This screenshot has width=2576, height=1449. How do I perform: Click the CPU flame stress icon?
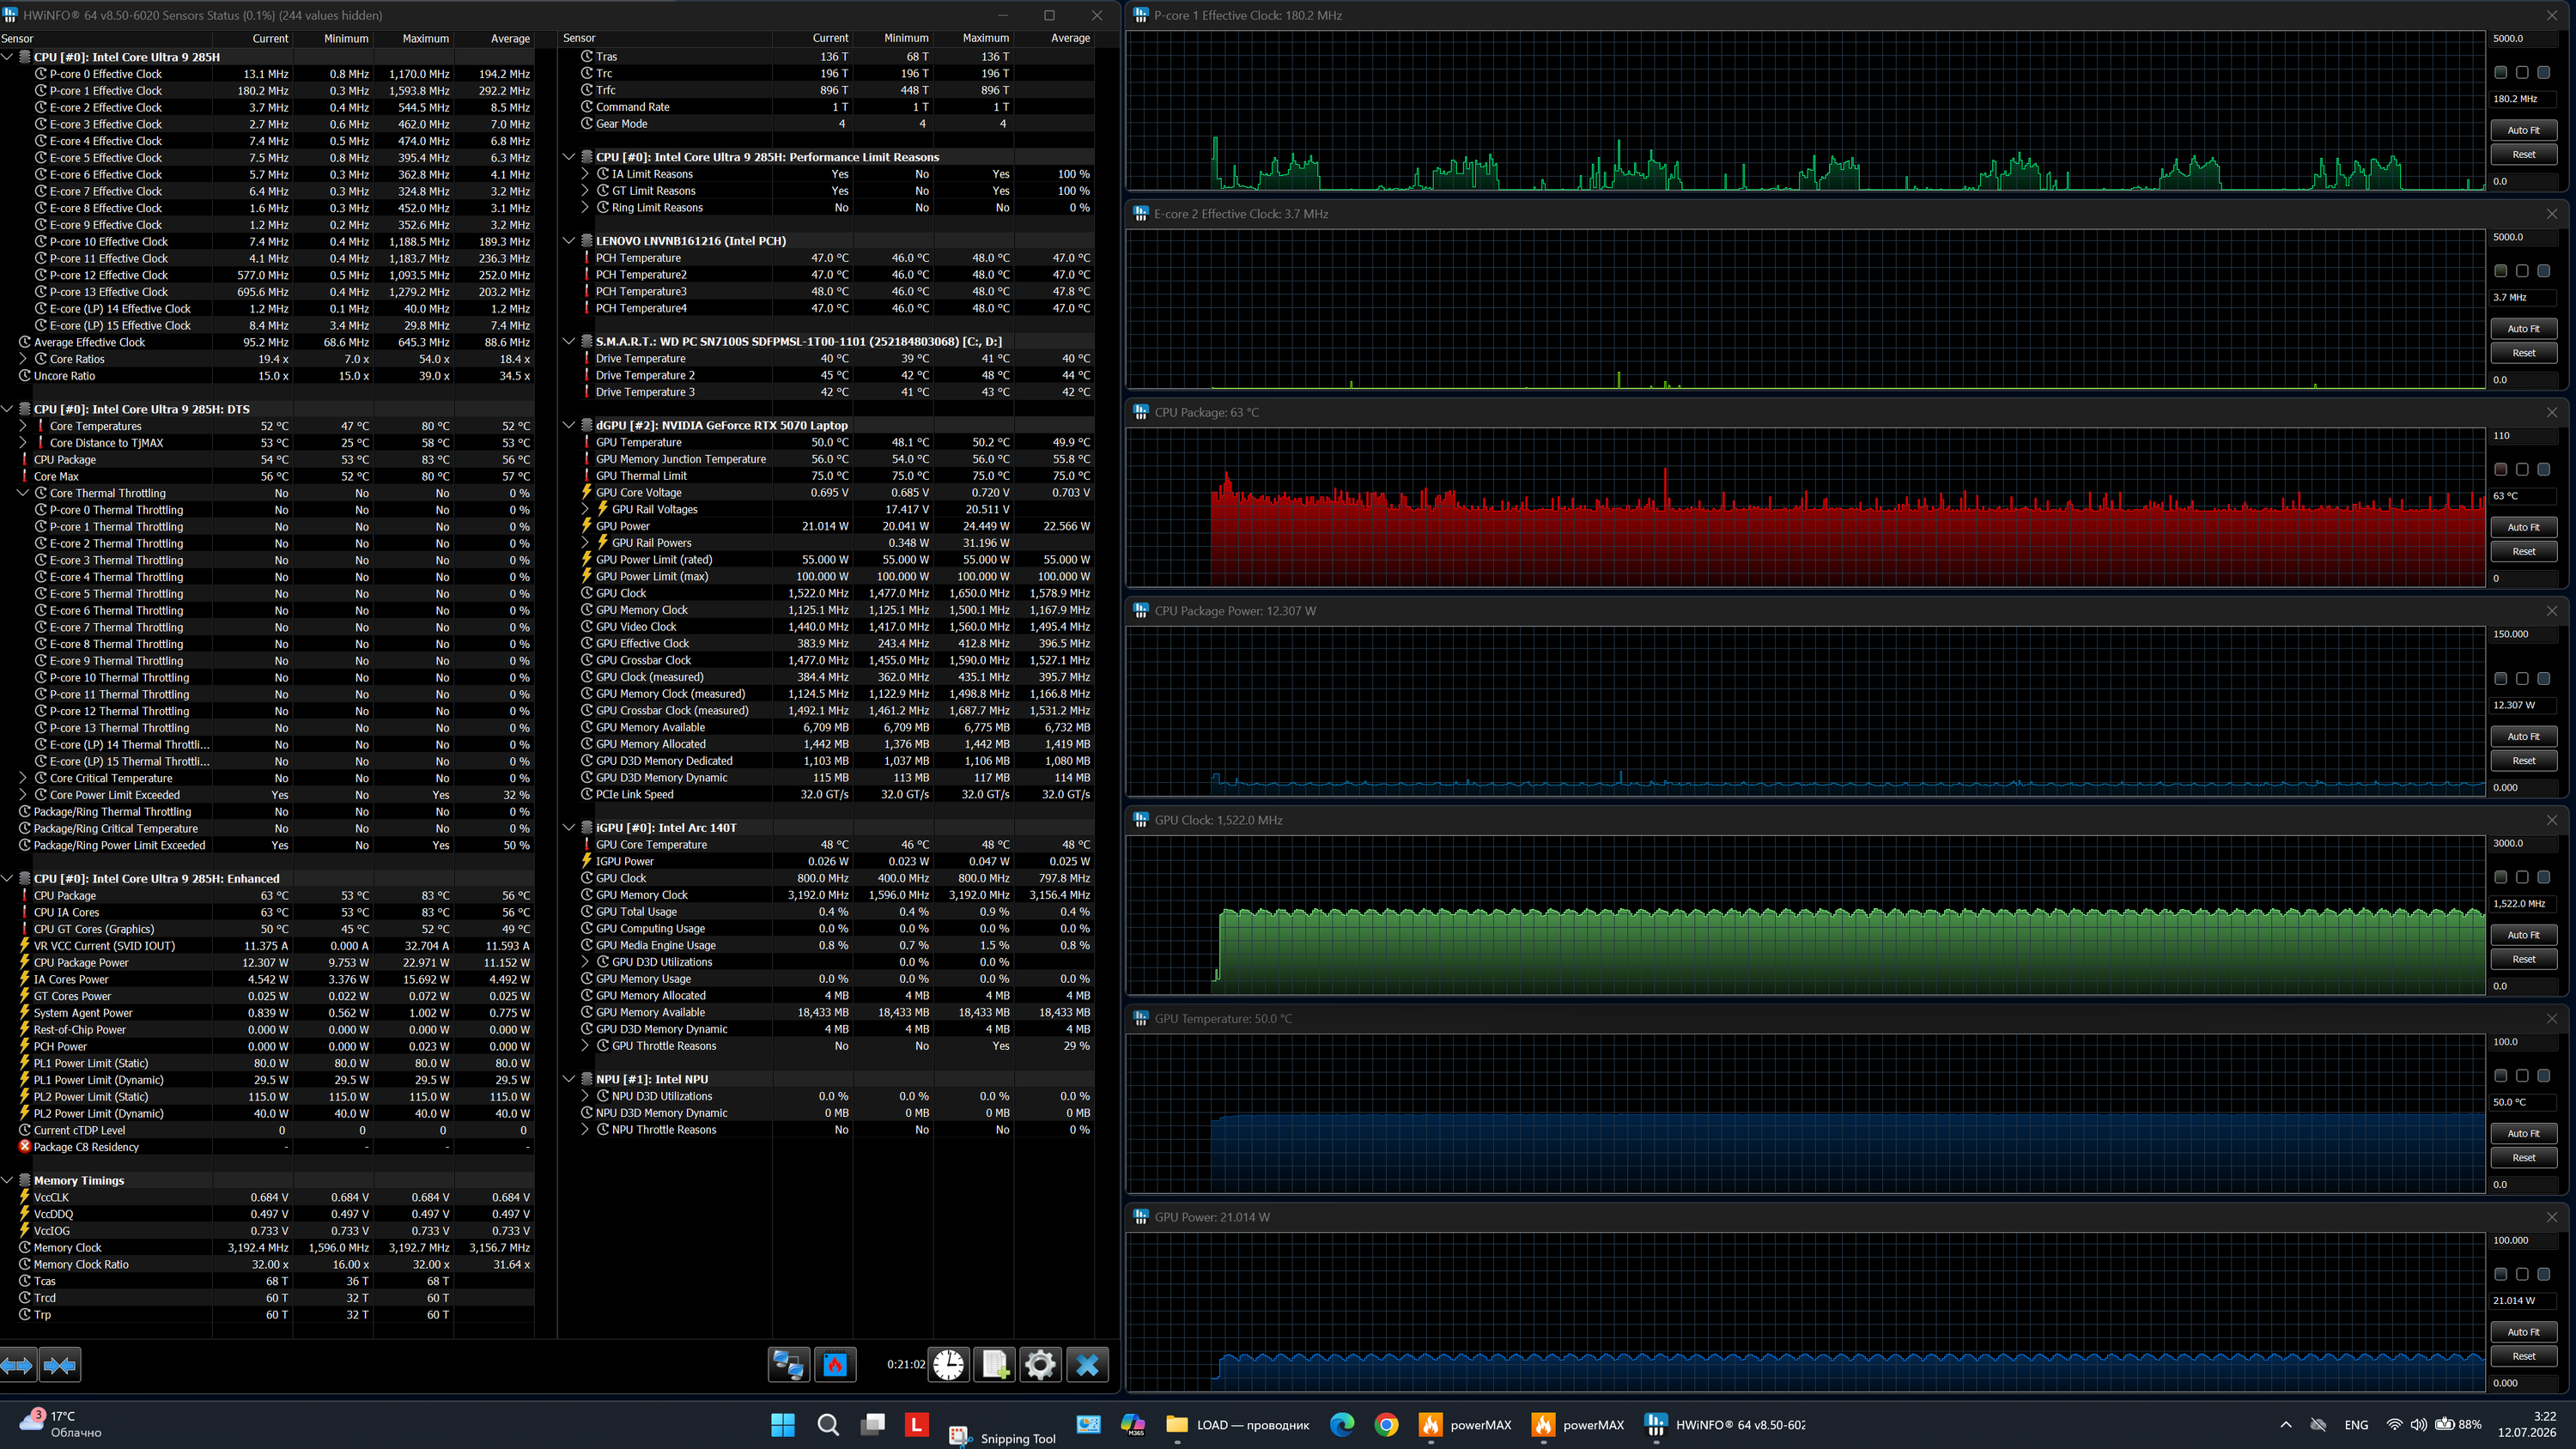[x=835, y=1364]
